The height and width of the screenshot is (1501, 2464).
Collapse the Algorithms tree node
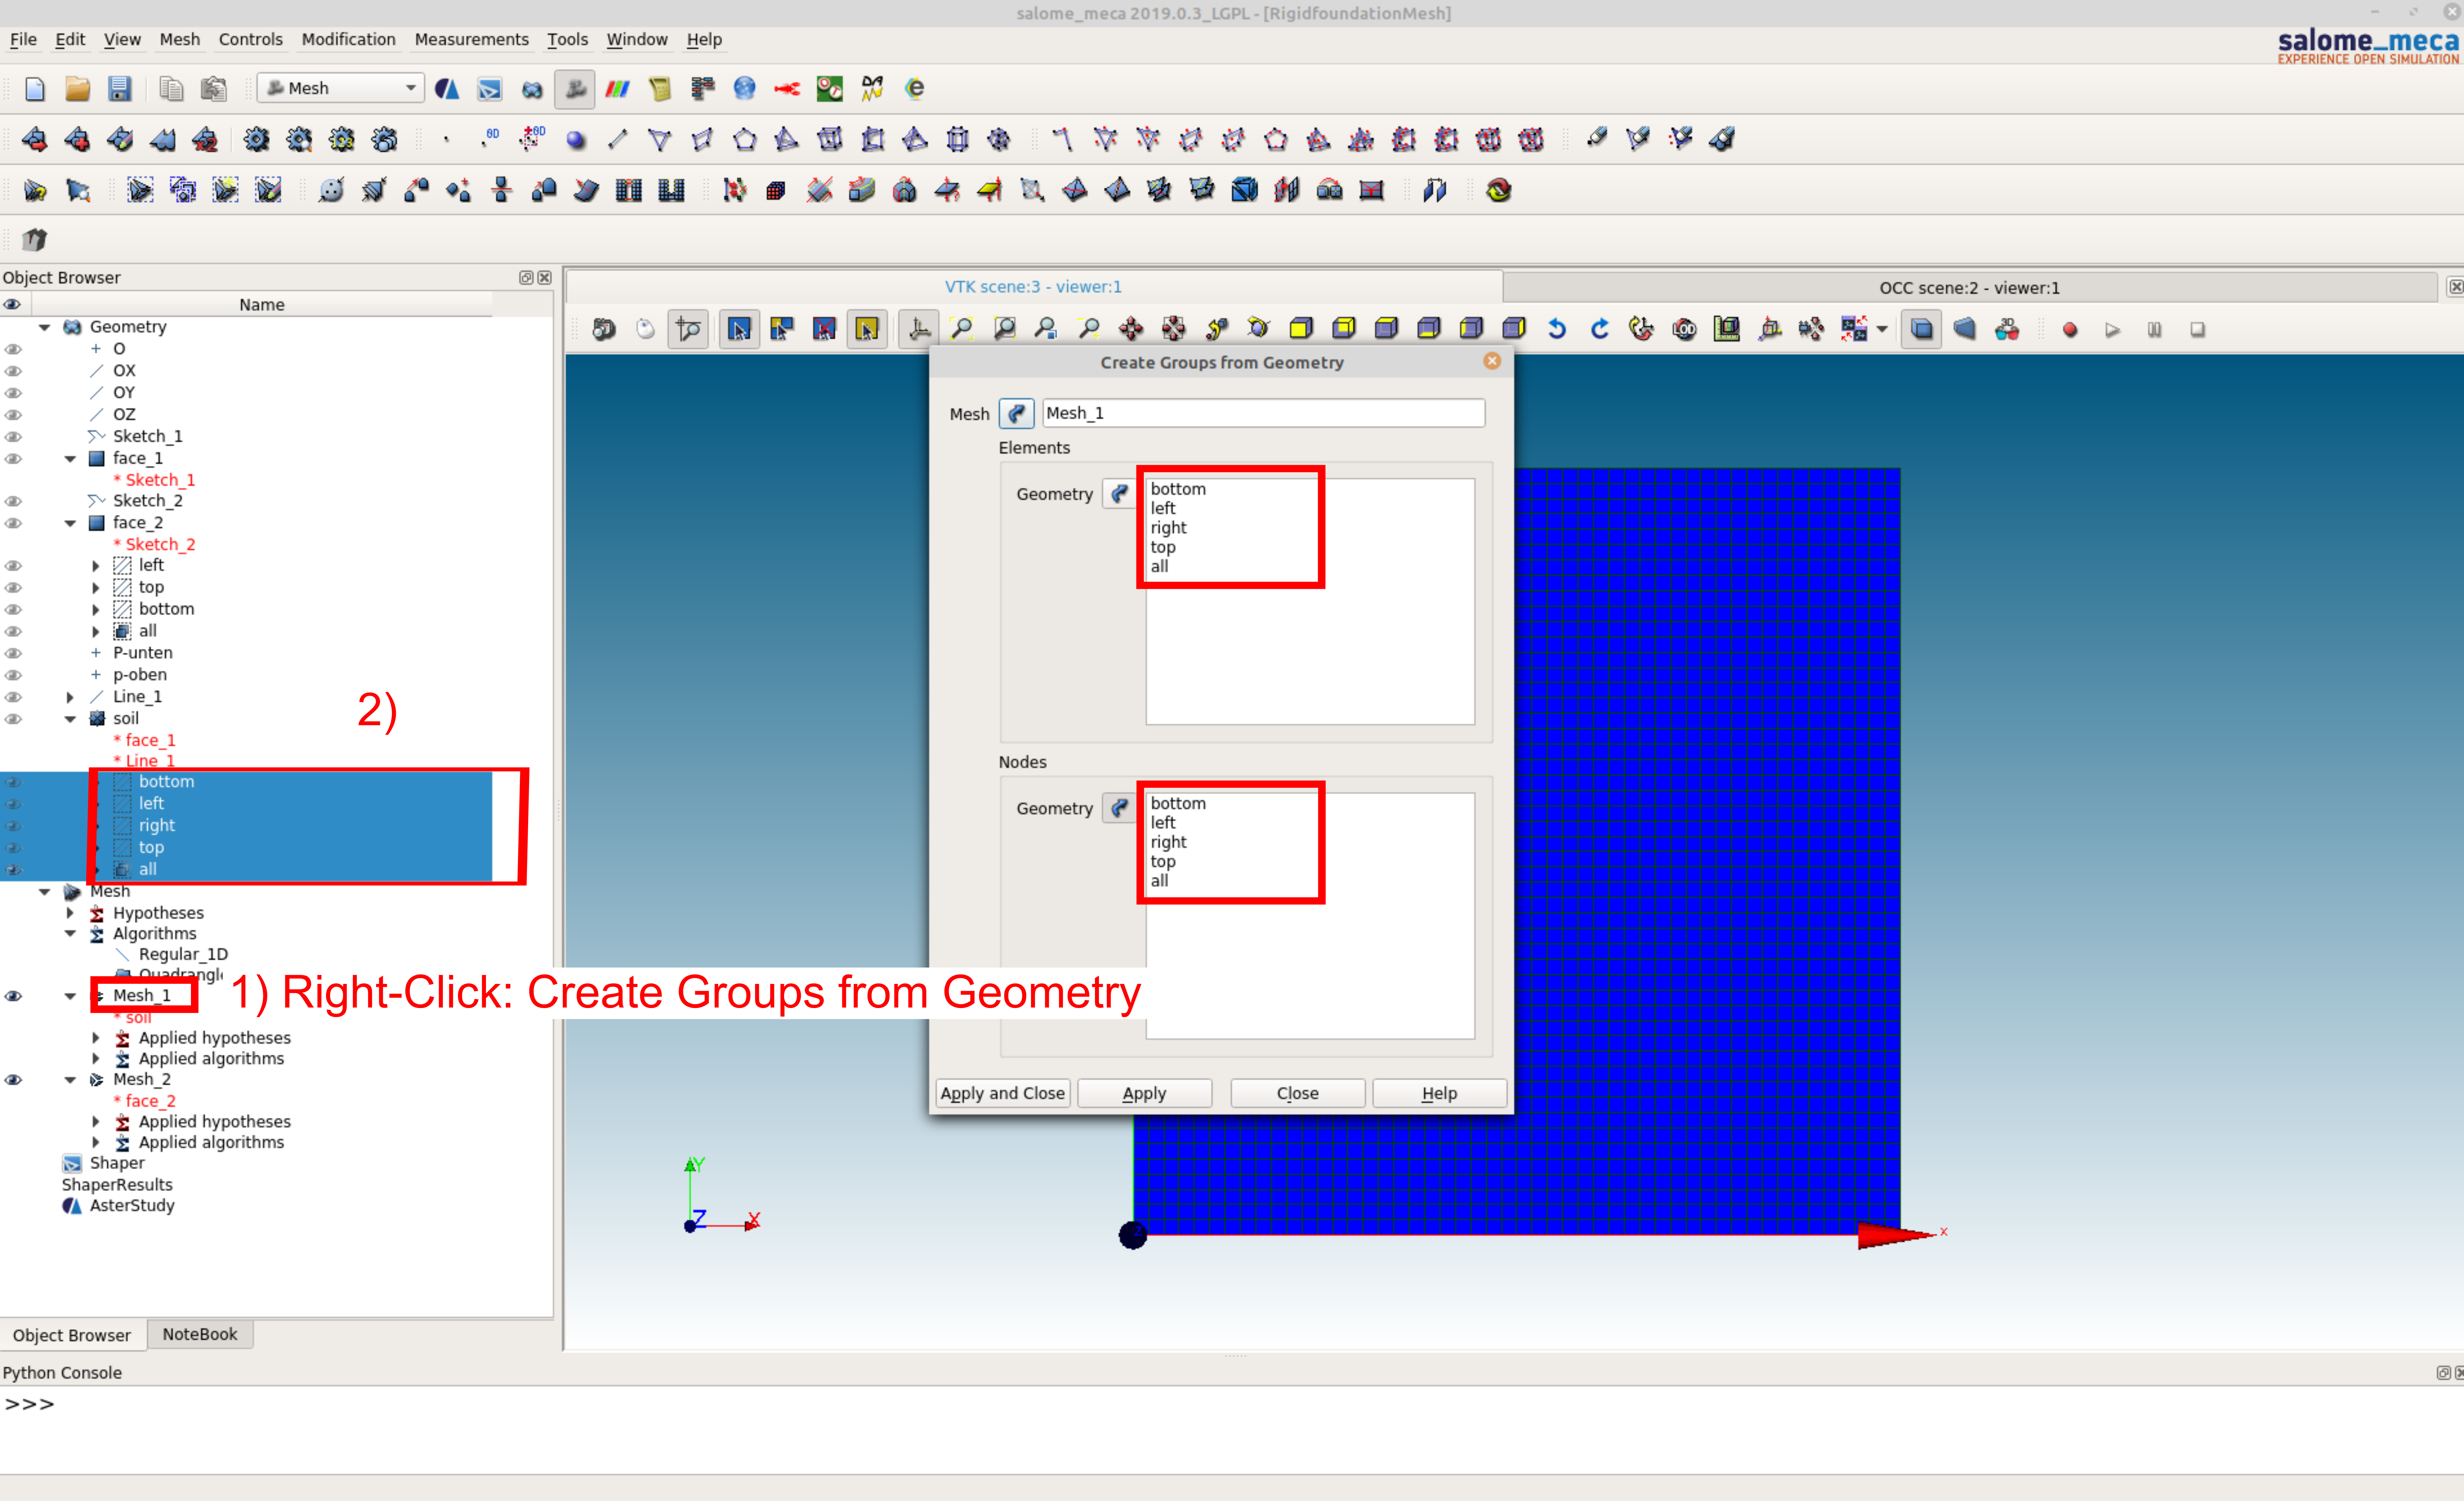coord(70,934)
